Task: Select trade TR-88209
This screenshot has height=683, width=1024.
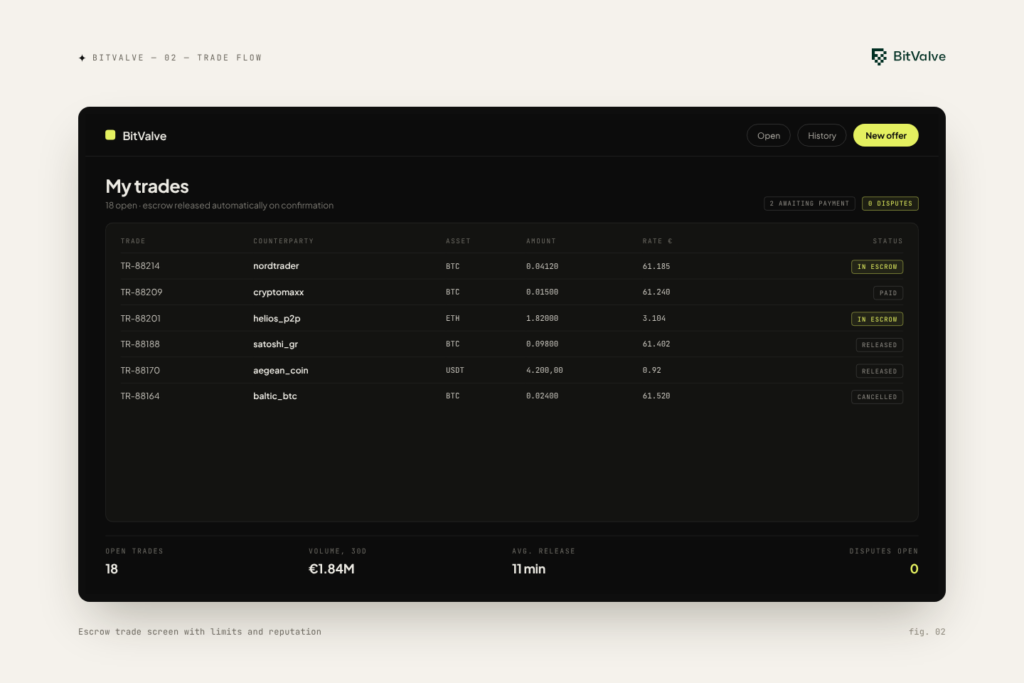Action: click(141, 292)
